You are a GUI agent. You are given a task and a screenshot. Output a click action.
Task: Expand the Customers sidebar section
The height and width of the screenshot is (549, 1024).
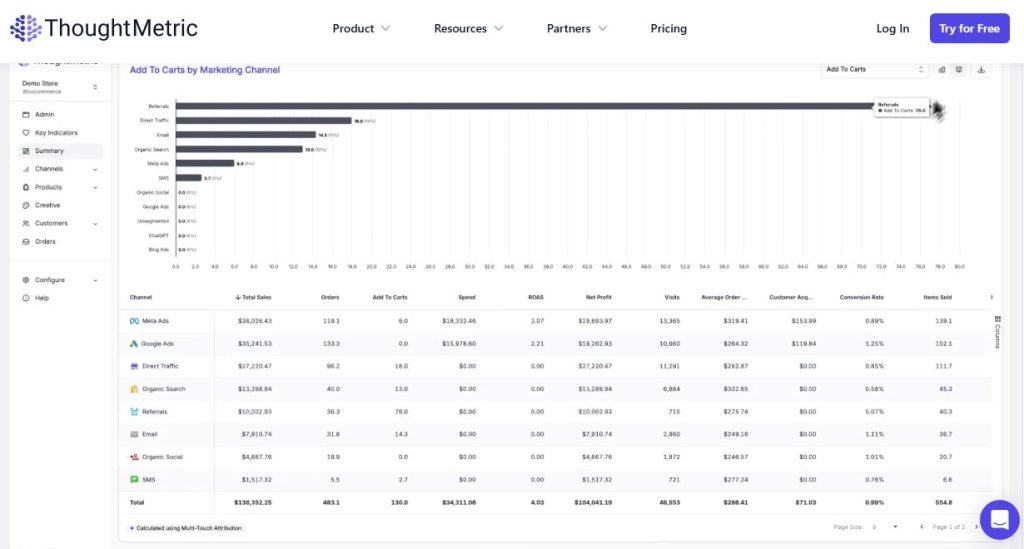click(95, 223)
